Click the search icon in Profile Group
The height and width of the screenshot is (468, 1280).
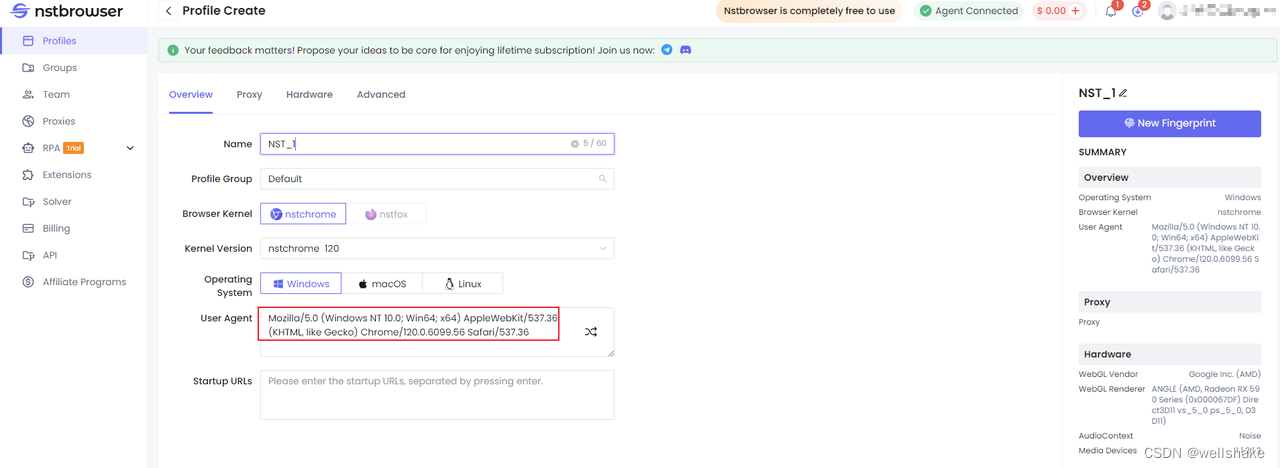point(602,179)
